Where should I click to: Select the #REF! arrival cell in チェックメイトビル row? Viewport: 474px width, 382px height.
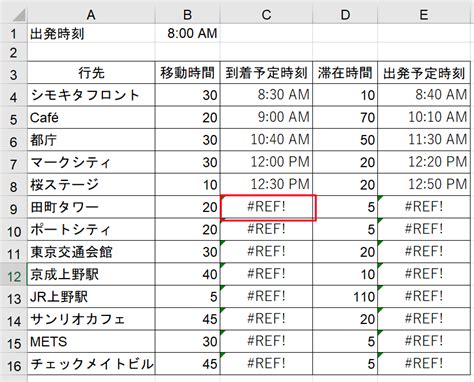(x=266, y=364)
